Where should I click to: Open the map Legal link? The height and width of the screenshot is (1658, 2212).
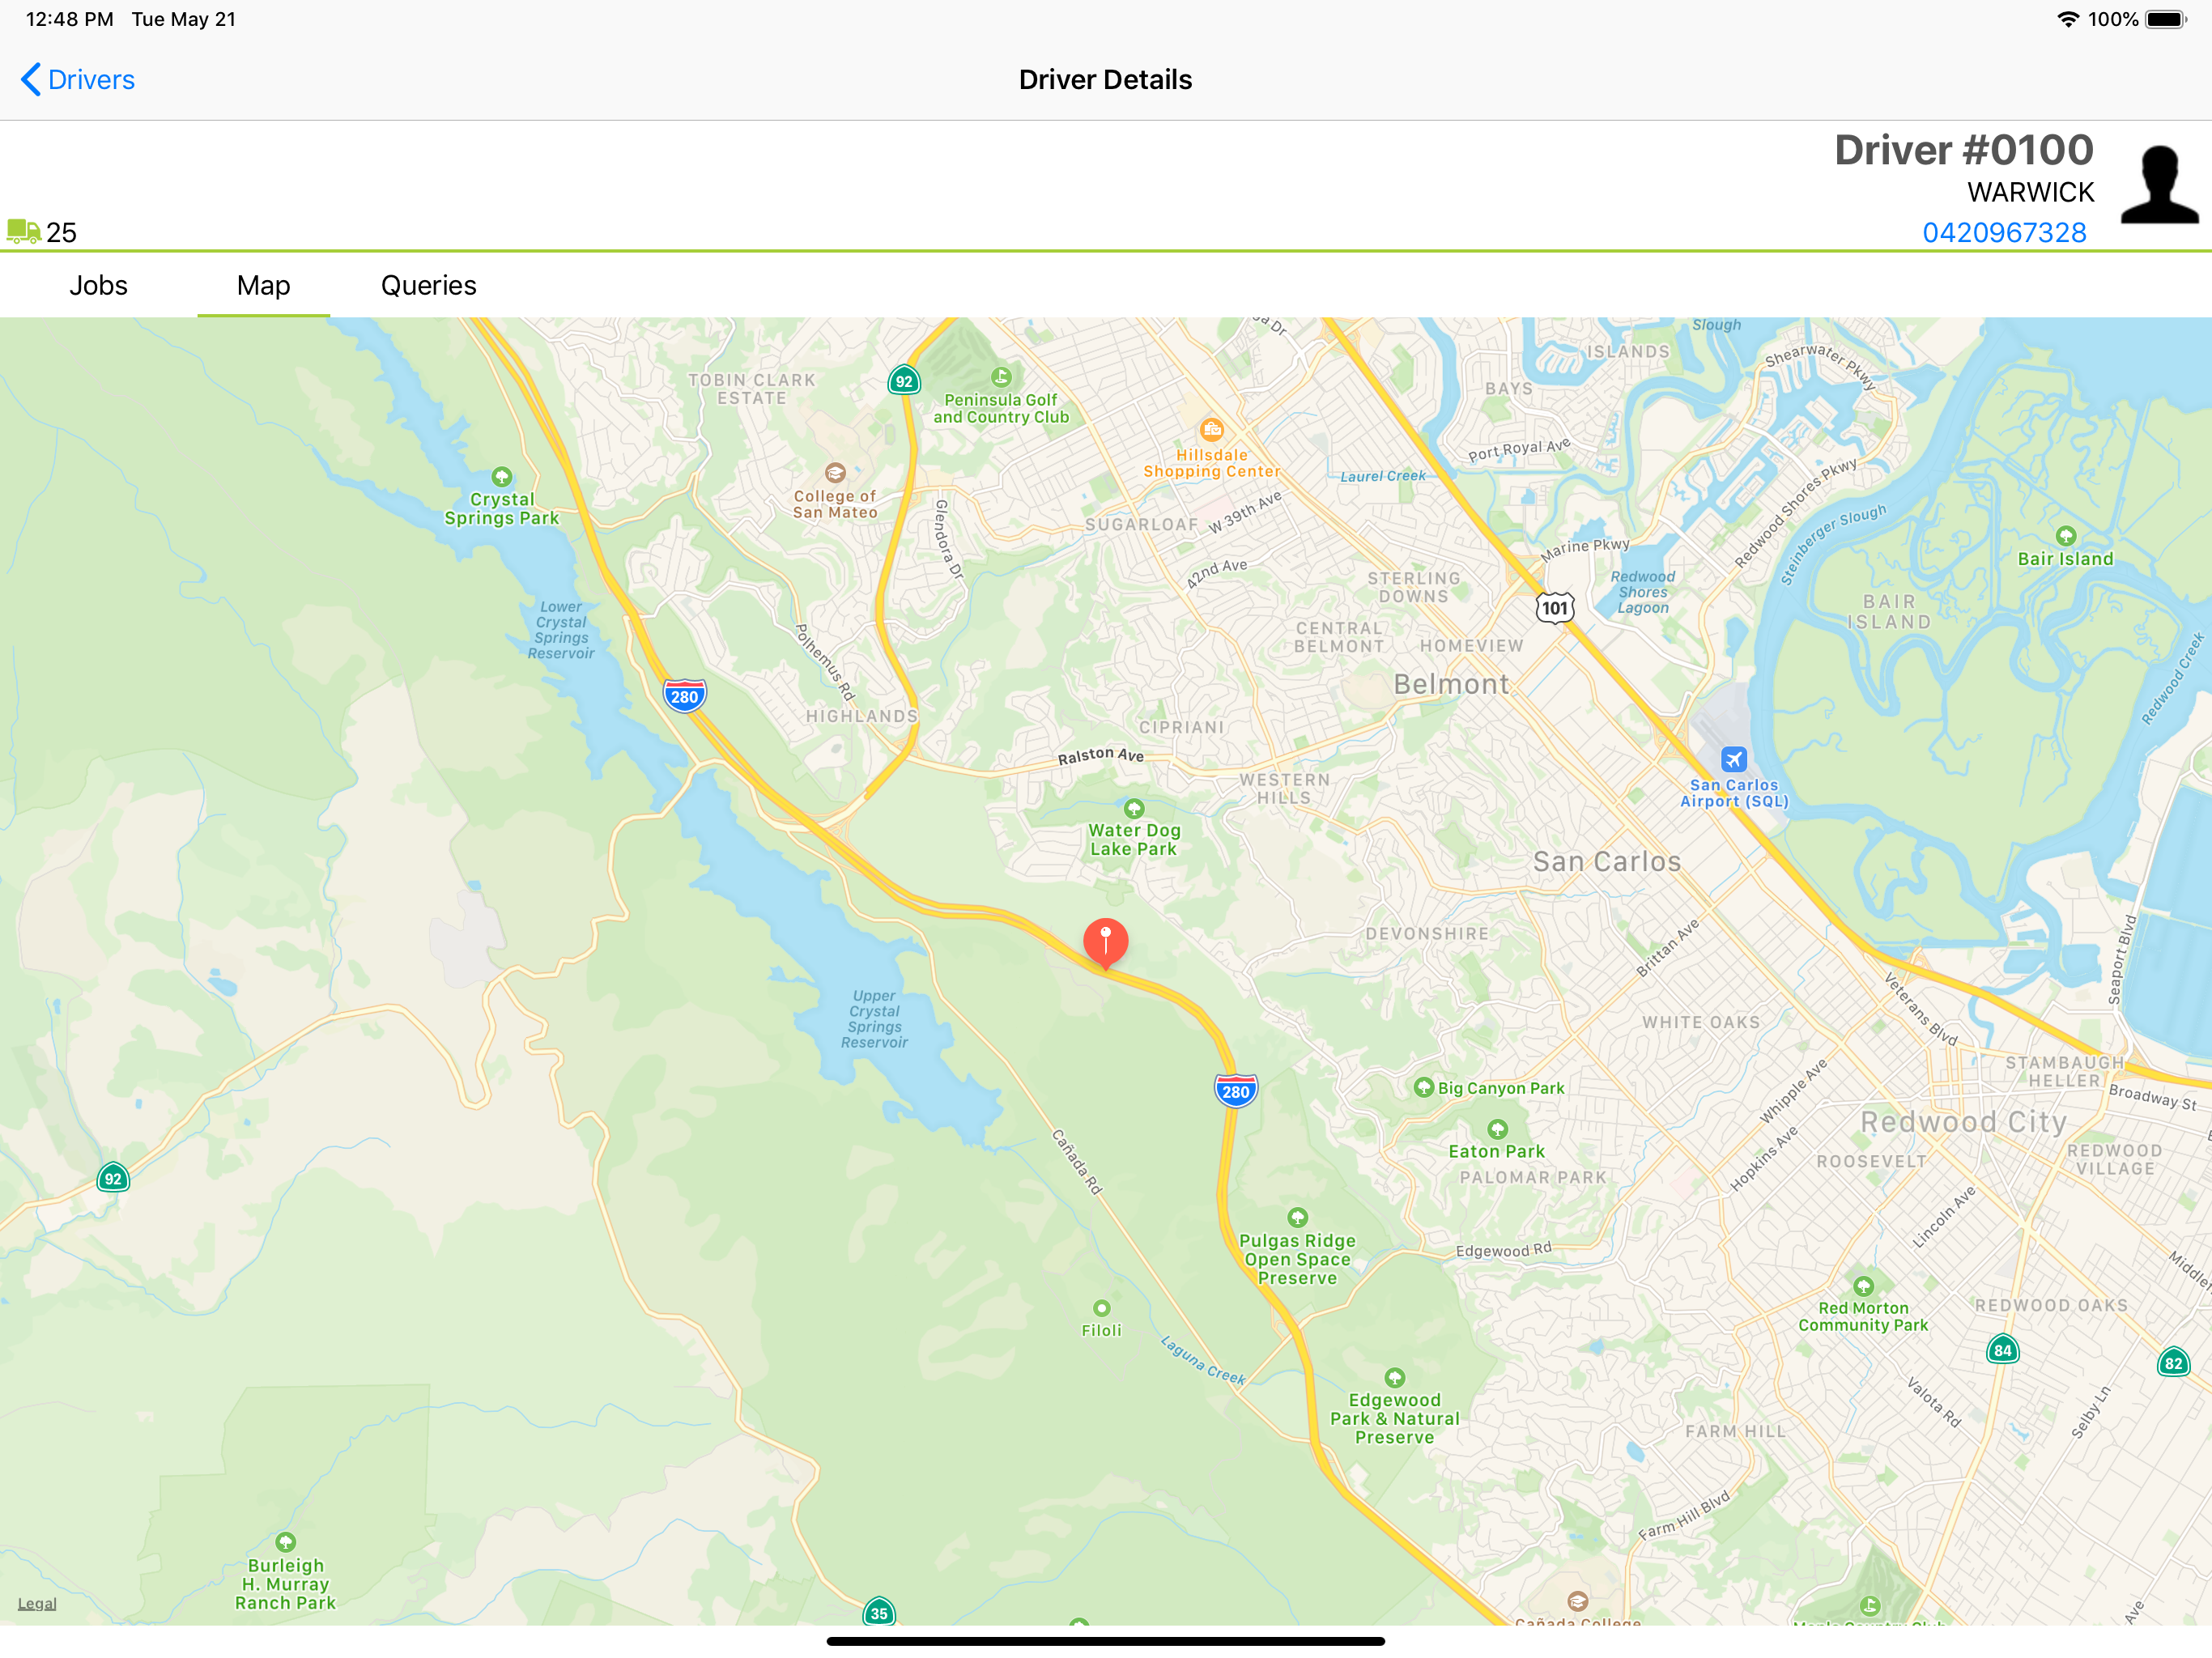pos(37,1604)
